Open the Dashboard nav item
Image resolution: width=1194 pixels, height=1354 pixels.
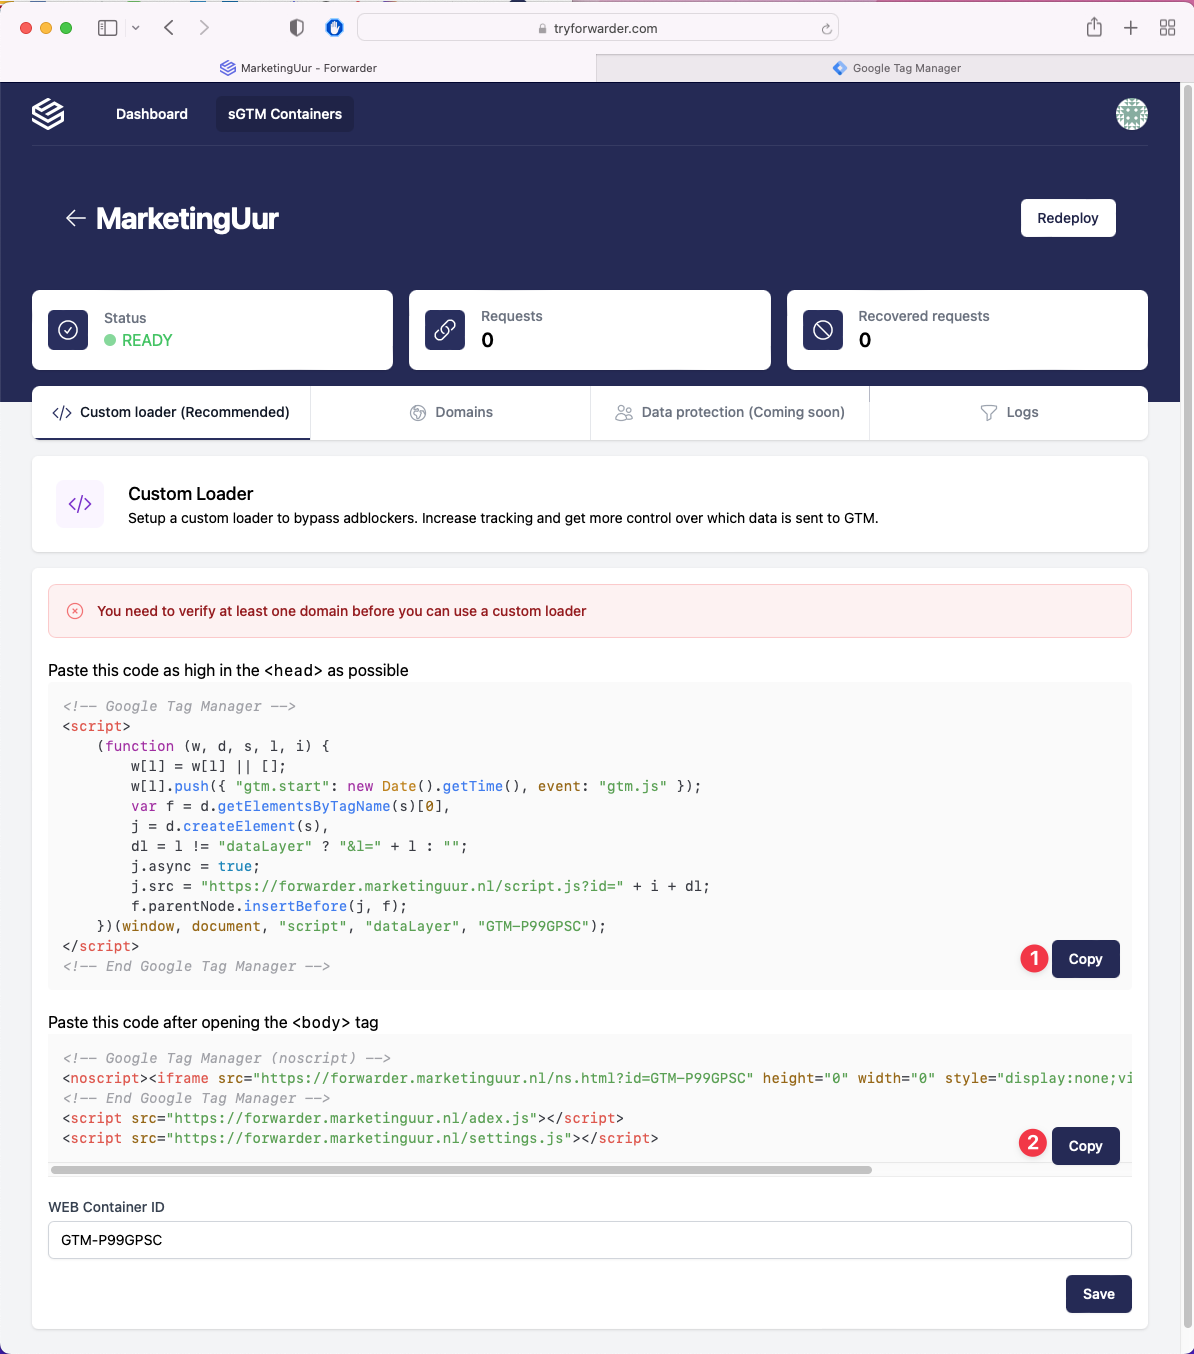coord(152,114)
